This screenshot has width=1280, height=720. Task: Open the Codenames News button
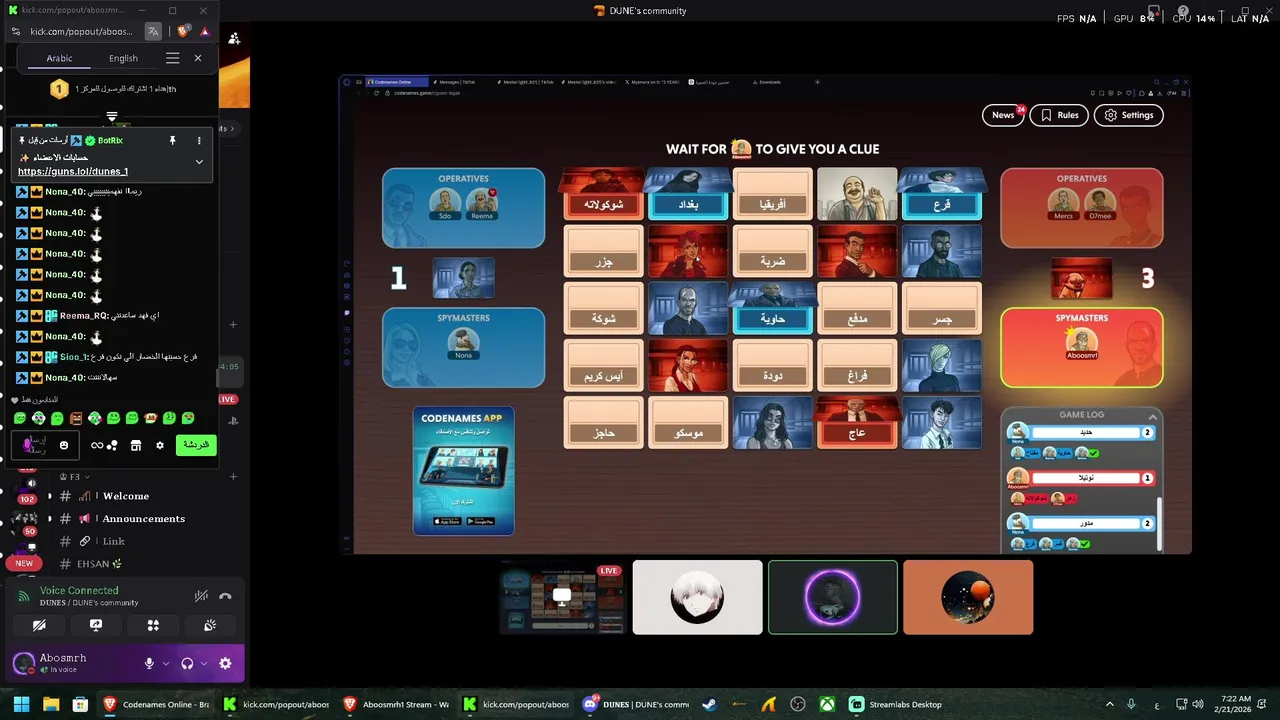coord(1003,115)
